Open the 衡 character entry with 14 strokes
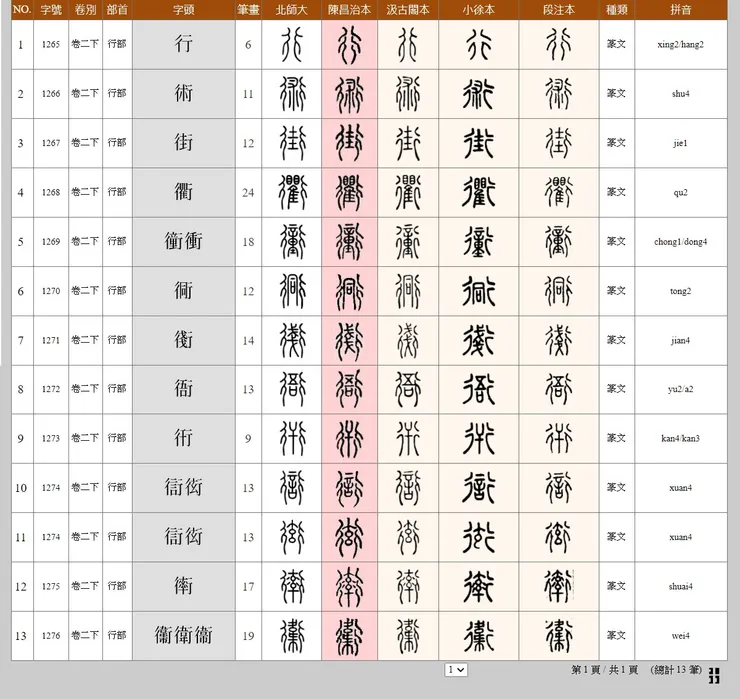Image resolution: width=740 pixels, height=699 pixels. 184,340
